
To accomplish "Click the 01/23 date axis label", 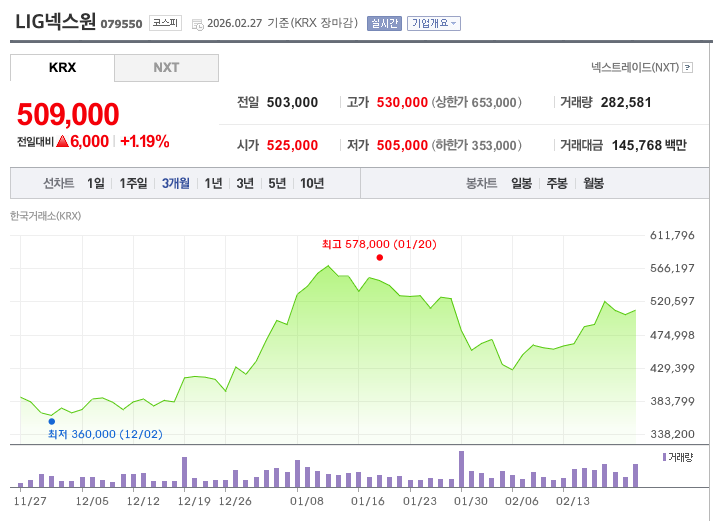I will click(420, 501).
